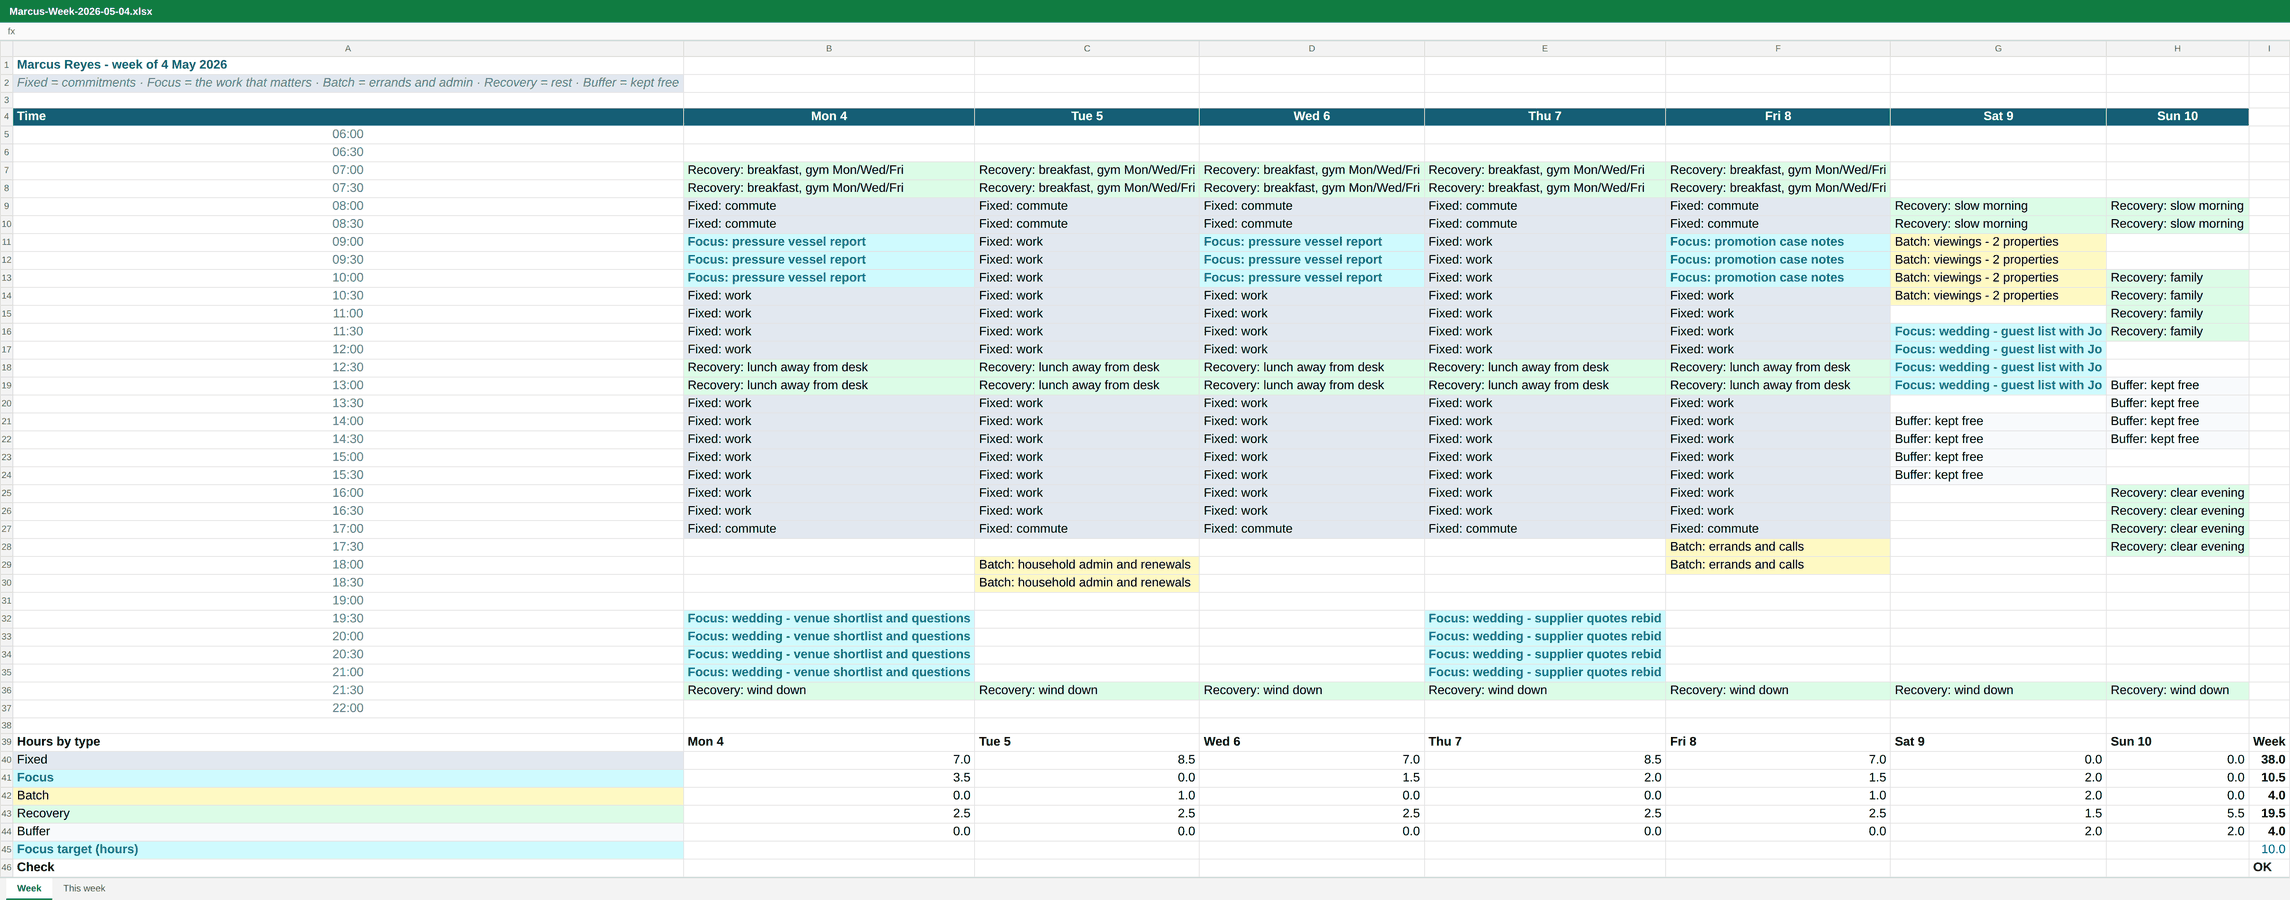Click the 06:00 time cell
Screen dimensions: 2290x900
click(348, 134)
